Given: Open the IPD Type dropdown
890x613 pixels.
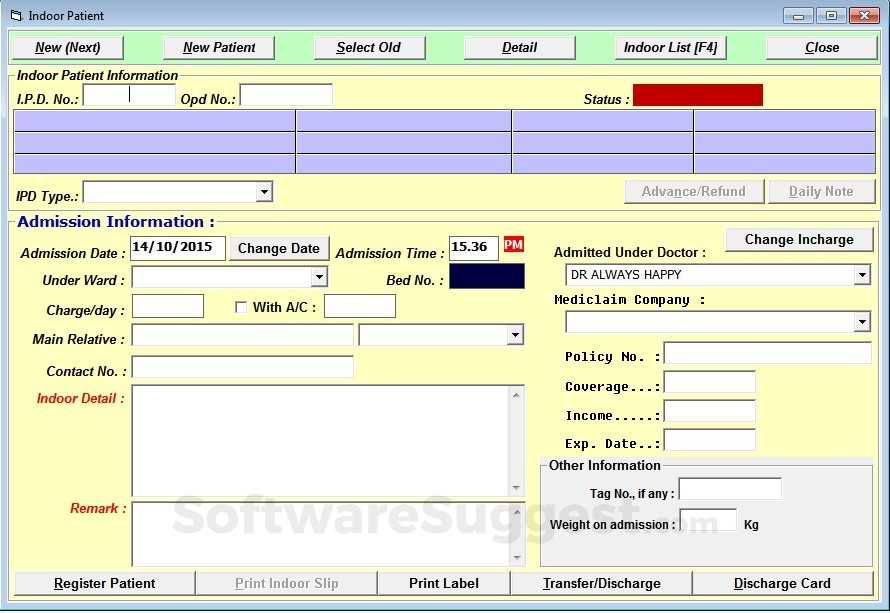Looking at the screenshot, I should coord(264,191).
